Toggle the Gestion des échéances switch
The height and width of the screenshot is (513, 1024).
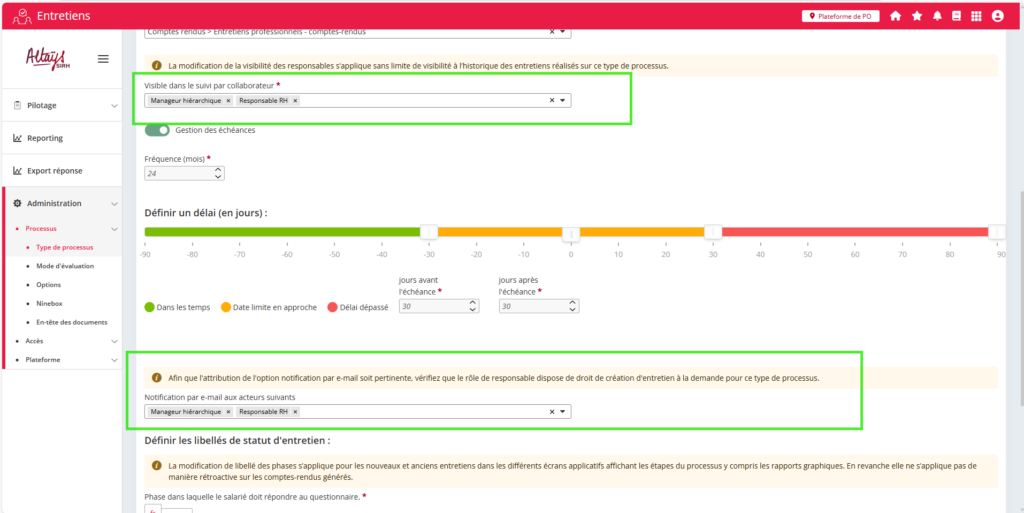(157, 130)
